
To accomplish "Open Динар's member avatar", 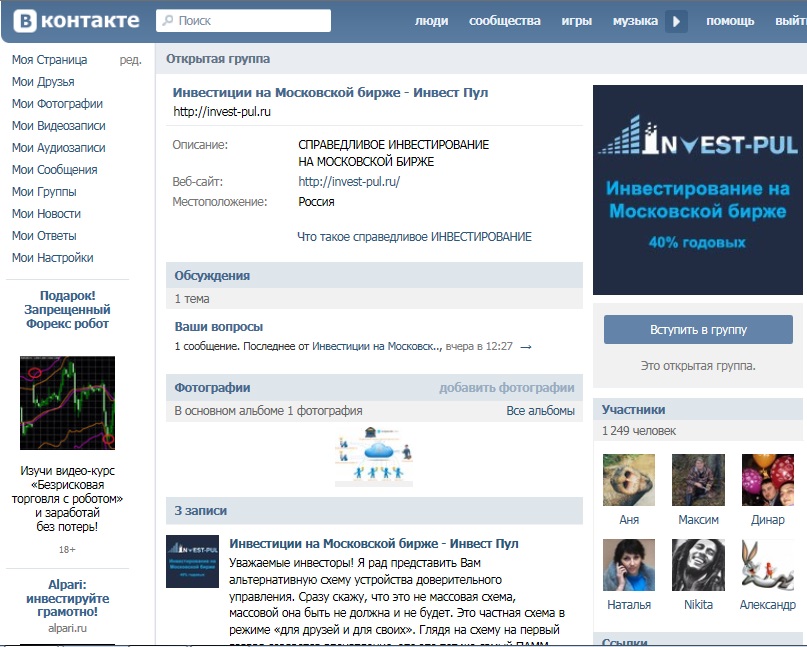I will (x=767, y=480).
